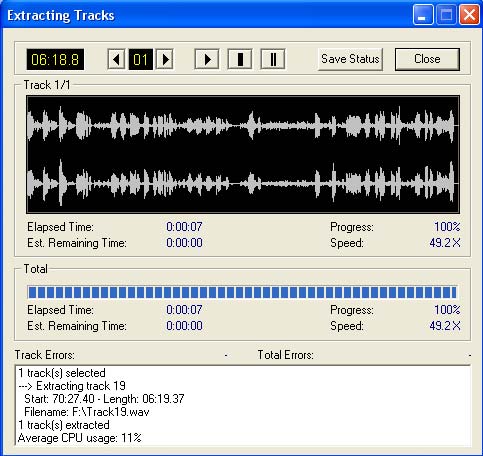Click the upper channel waveform
Screen dimensions: 483x456
[243, 125]
